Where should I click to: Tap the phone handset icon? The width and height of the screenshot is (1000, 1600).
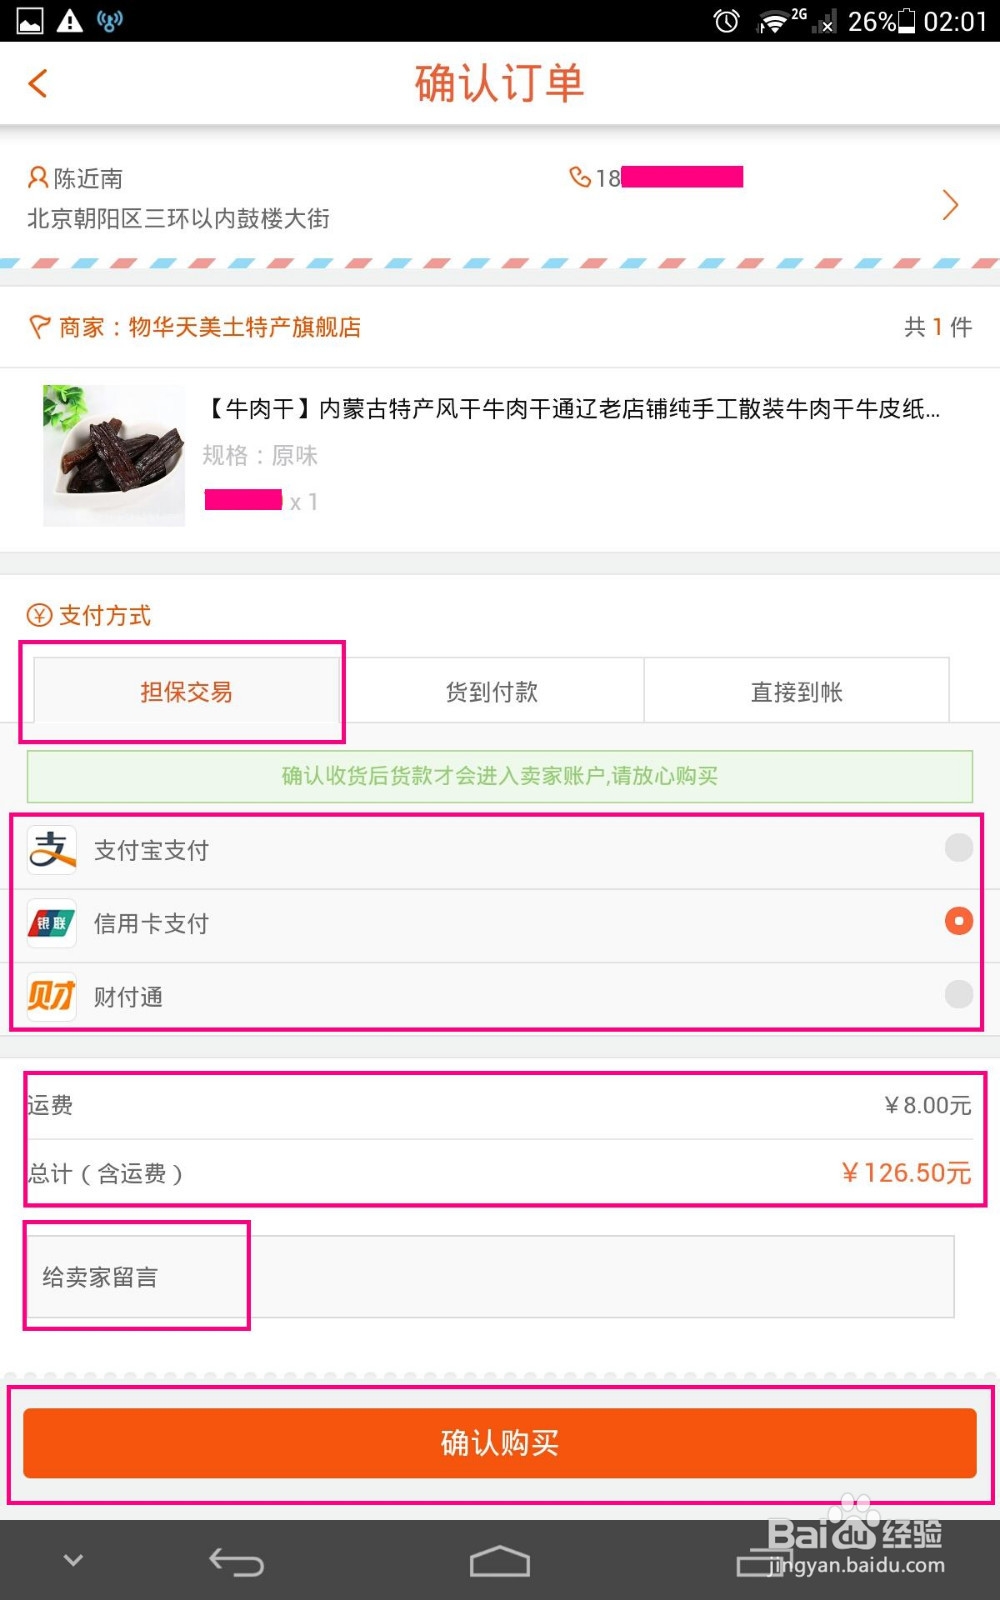pos(579,177)
